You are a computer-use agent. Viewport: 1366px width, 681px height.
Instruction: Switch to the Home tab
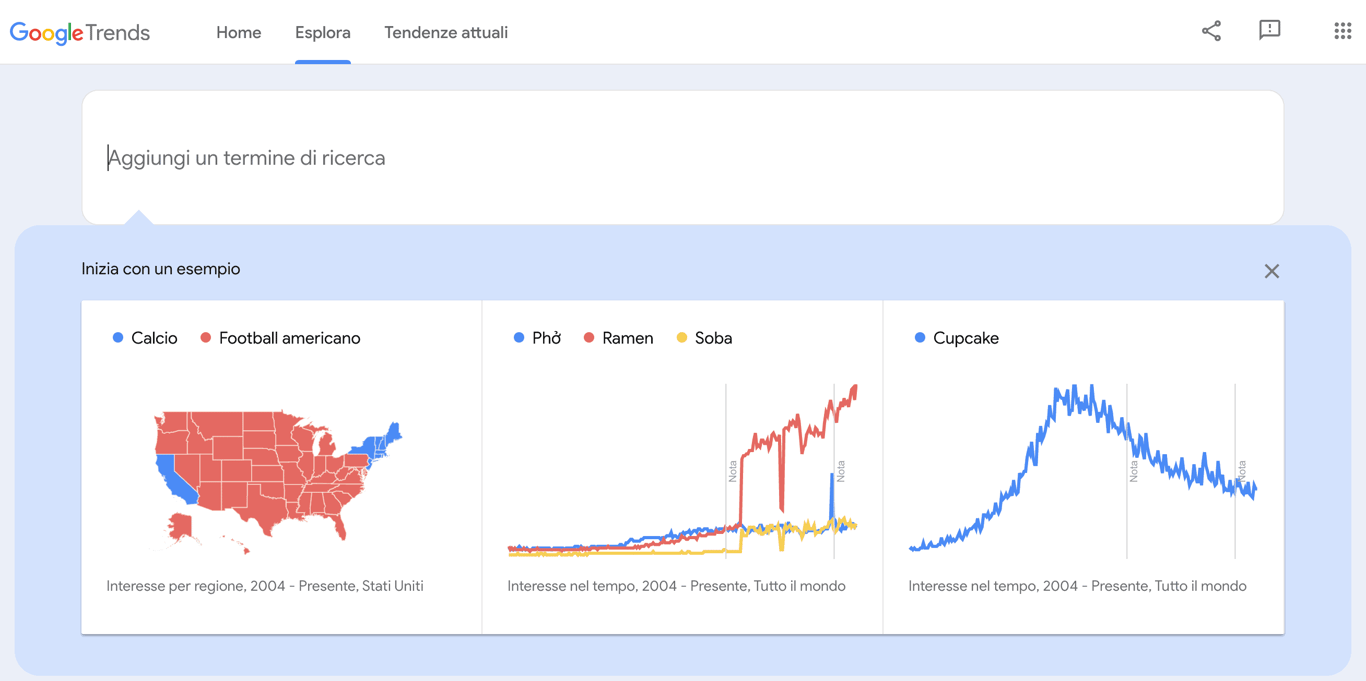(x=238, y=32)
